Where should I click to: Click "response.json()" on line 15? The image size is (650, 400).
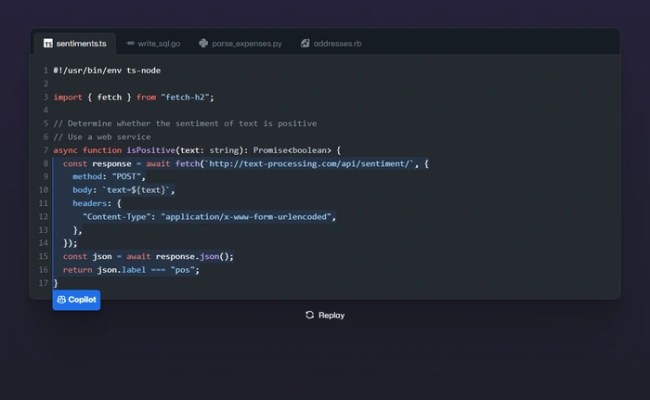[x=194, y=257]
